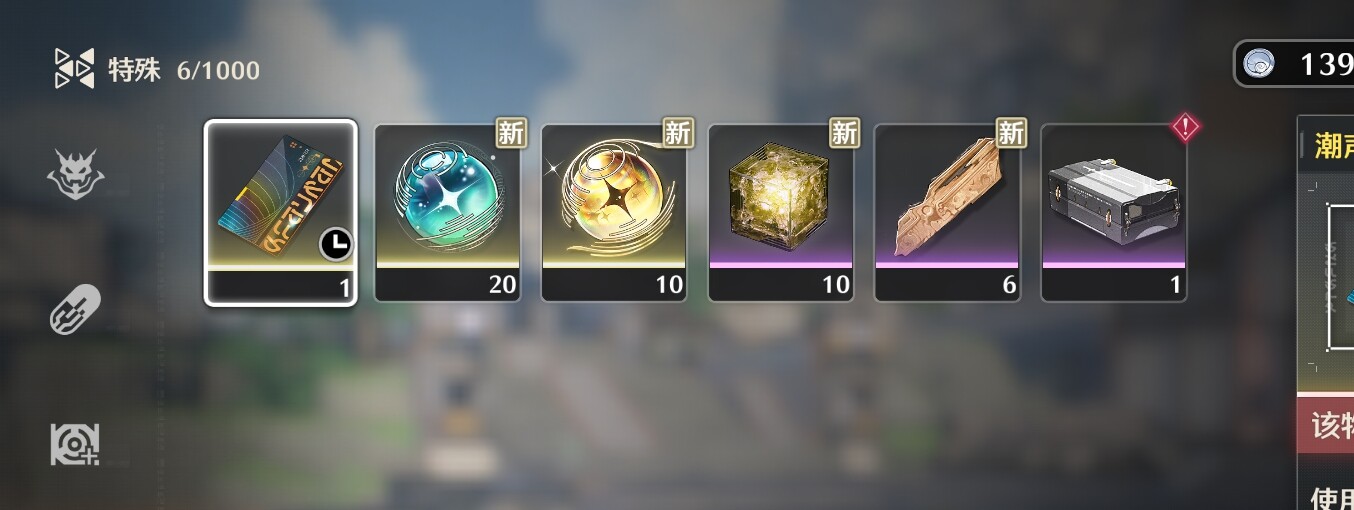Open the demon mask sidebar category

[76, 177]
